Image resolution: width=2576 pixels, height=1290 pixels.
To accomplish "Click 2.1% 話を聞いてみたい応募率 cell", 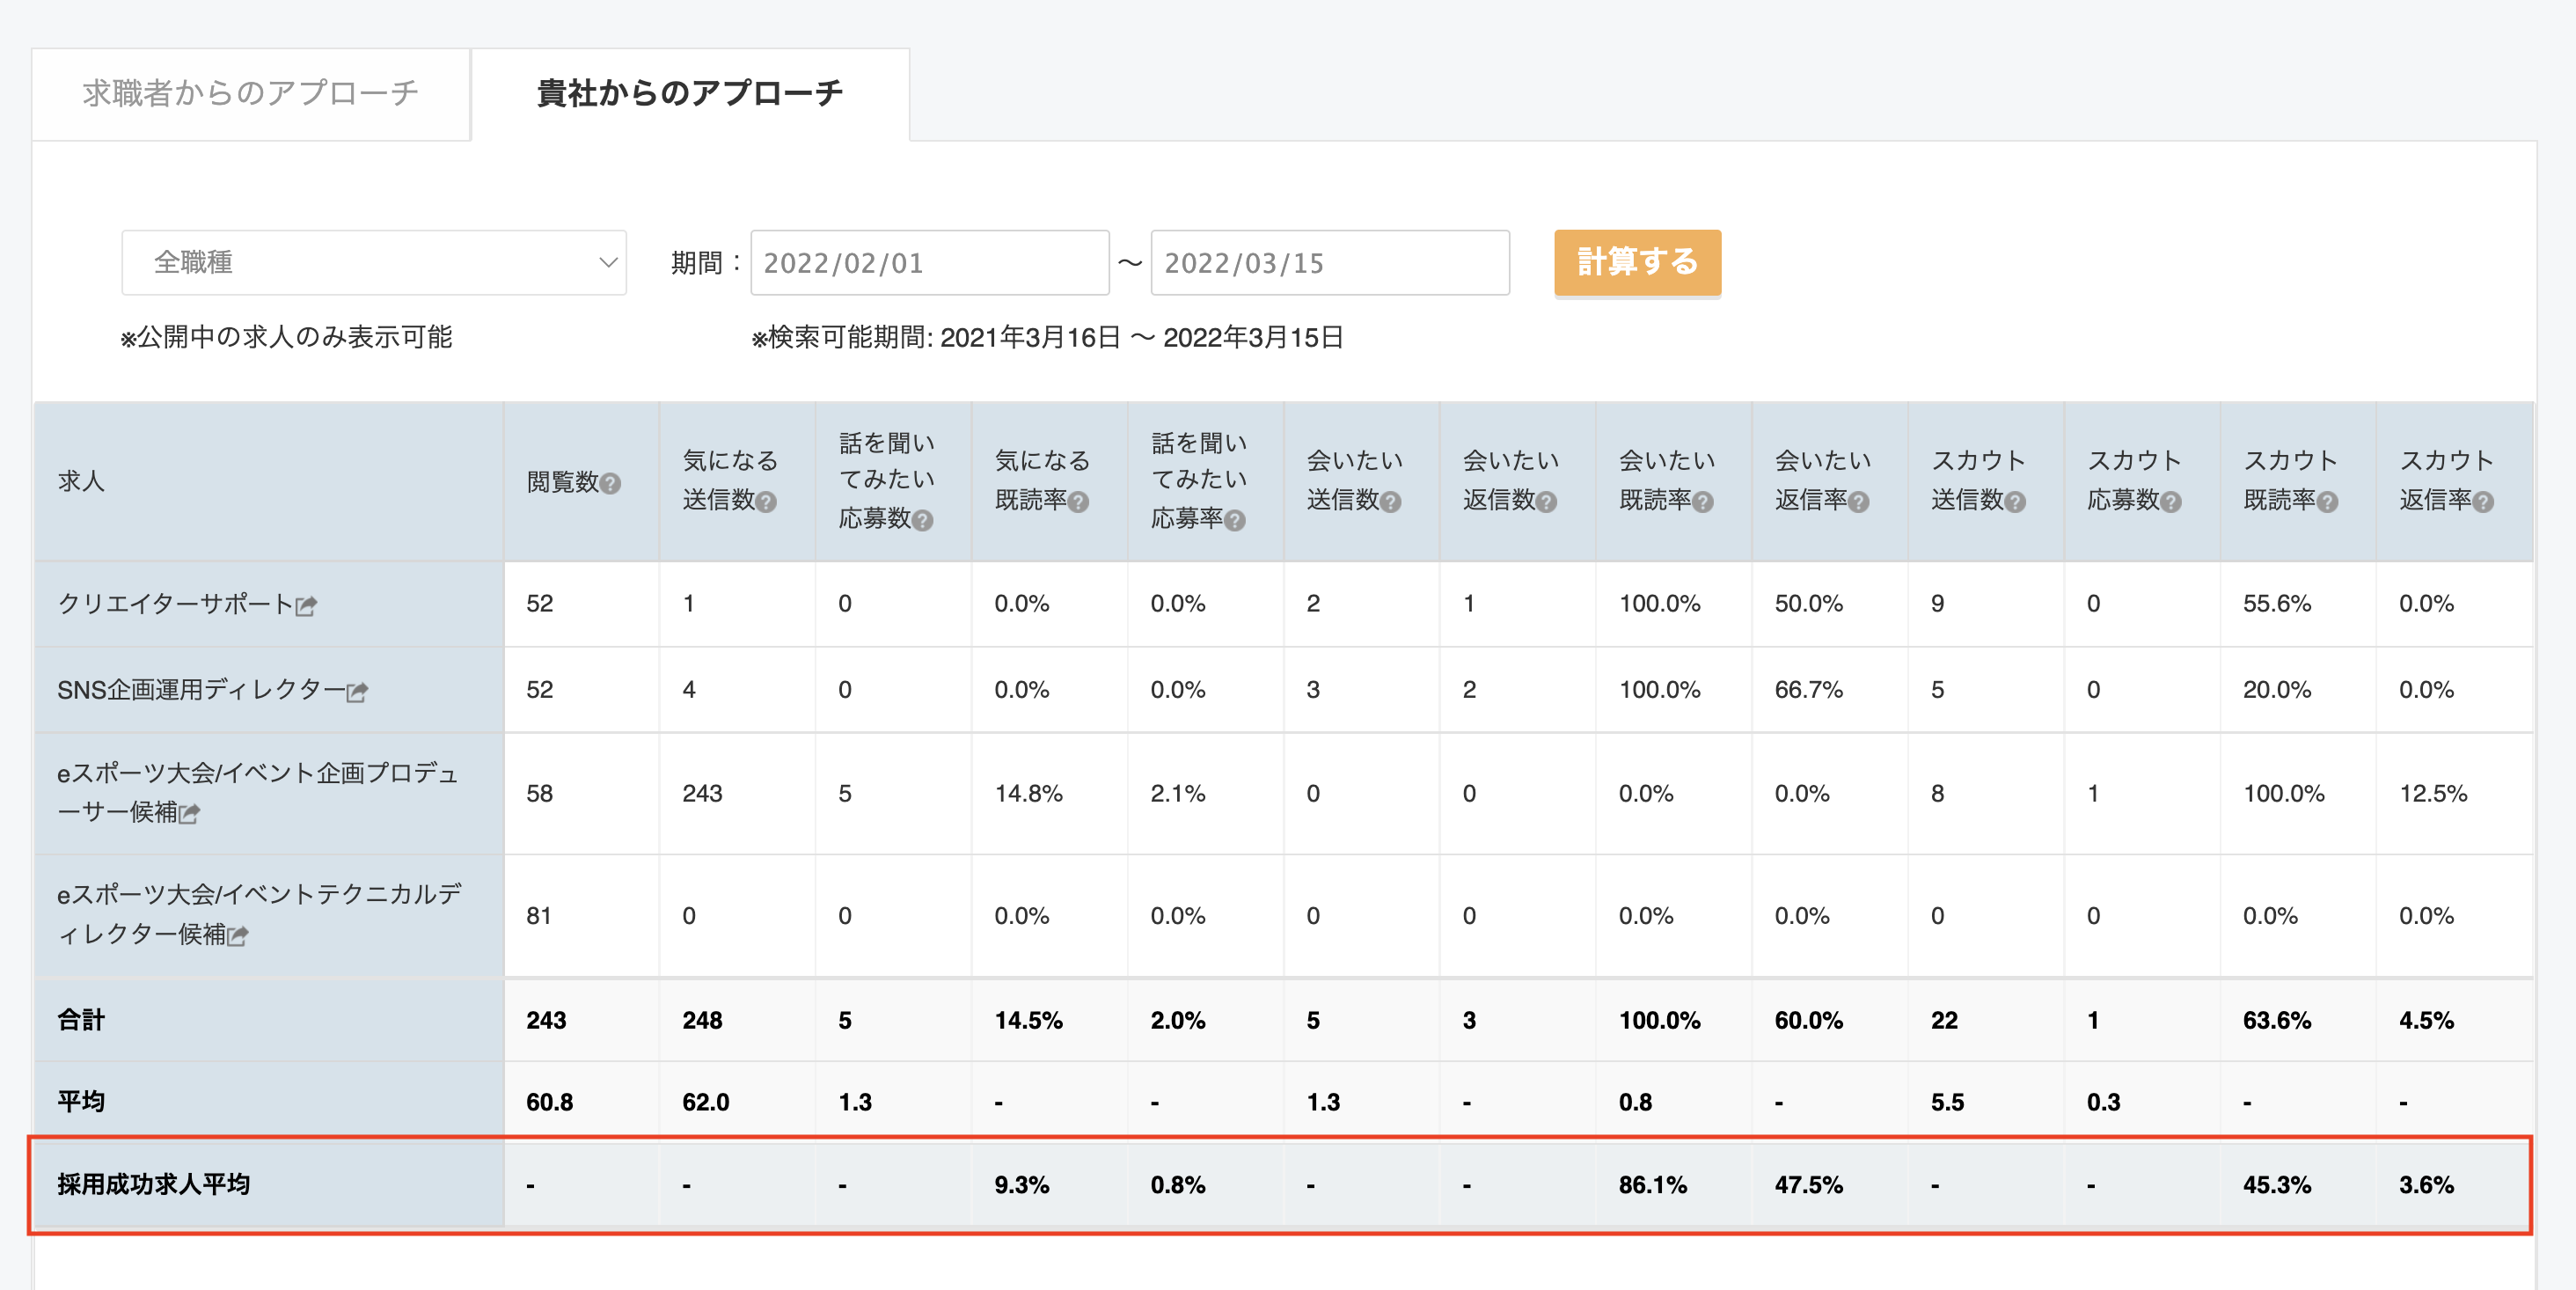I will click(x=1178, y=794).
